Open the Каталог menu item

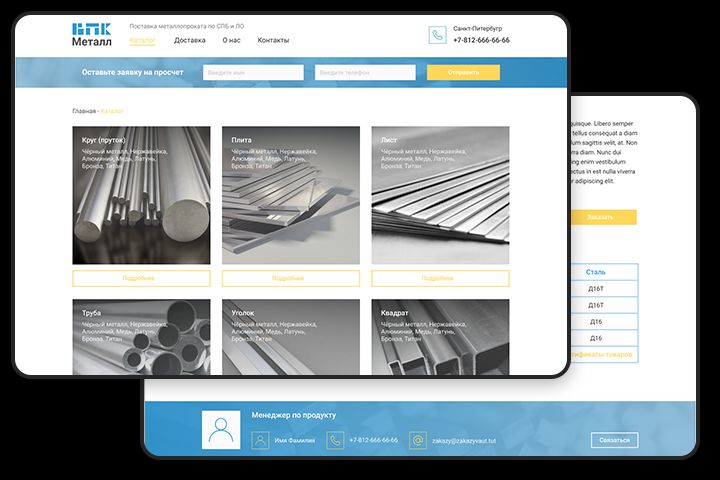pyautogui.click(x=142, y=40)
